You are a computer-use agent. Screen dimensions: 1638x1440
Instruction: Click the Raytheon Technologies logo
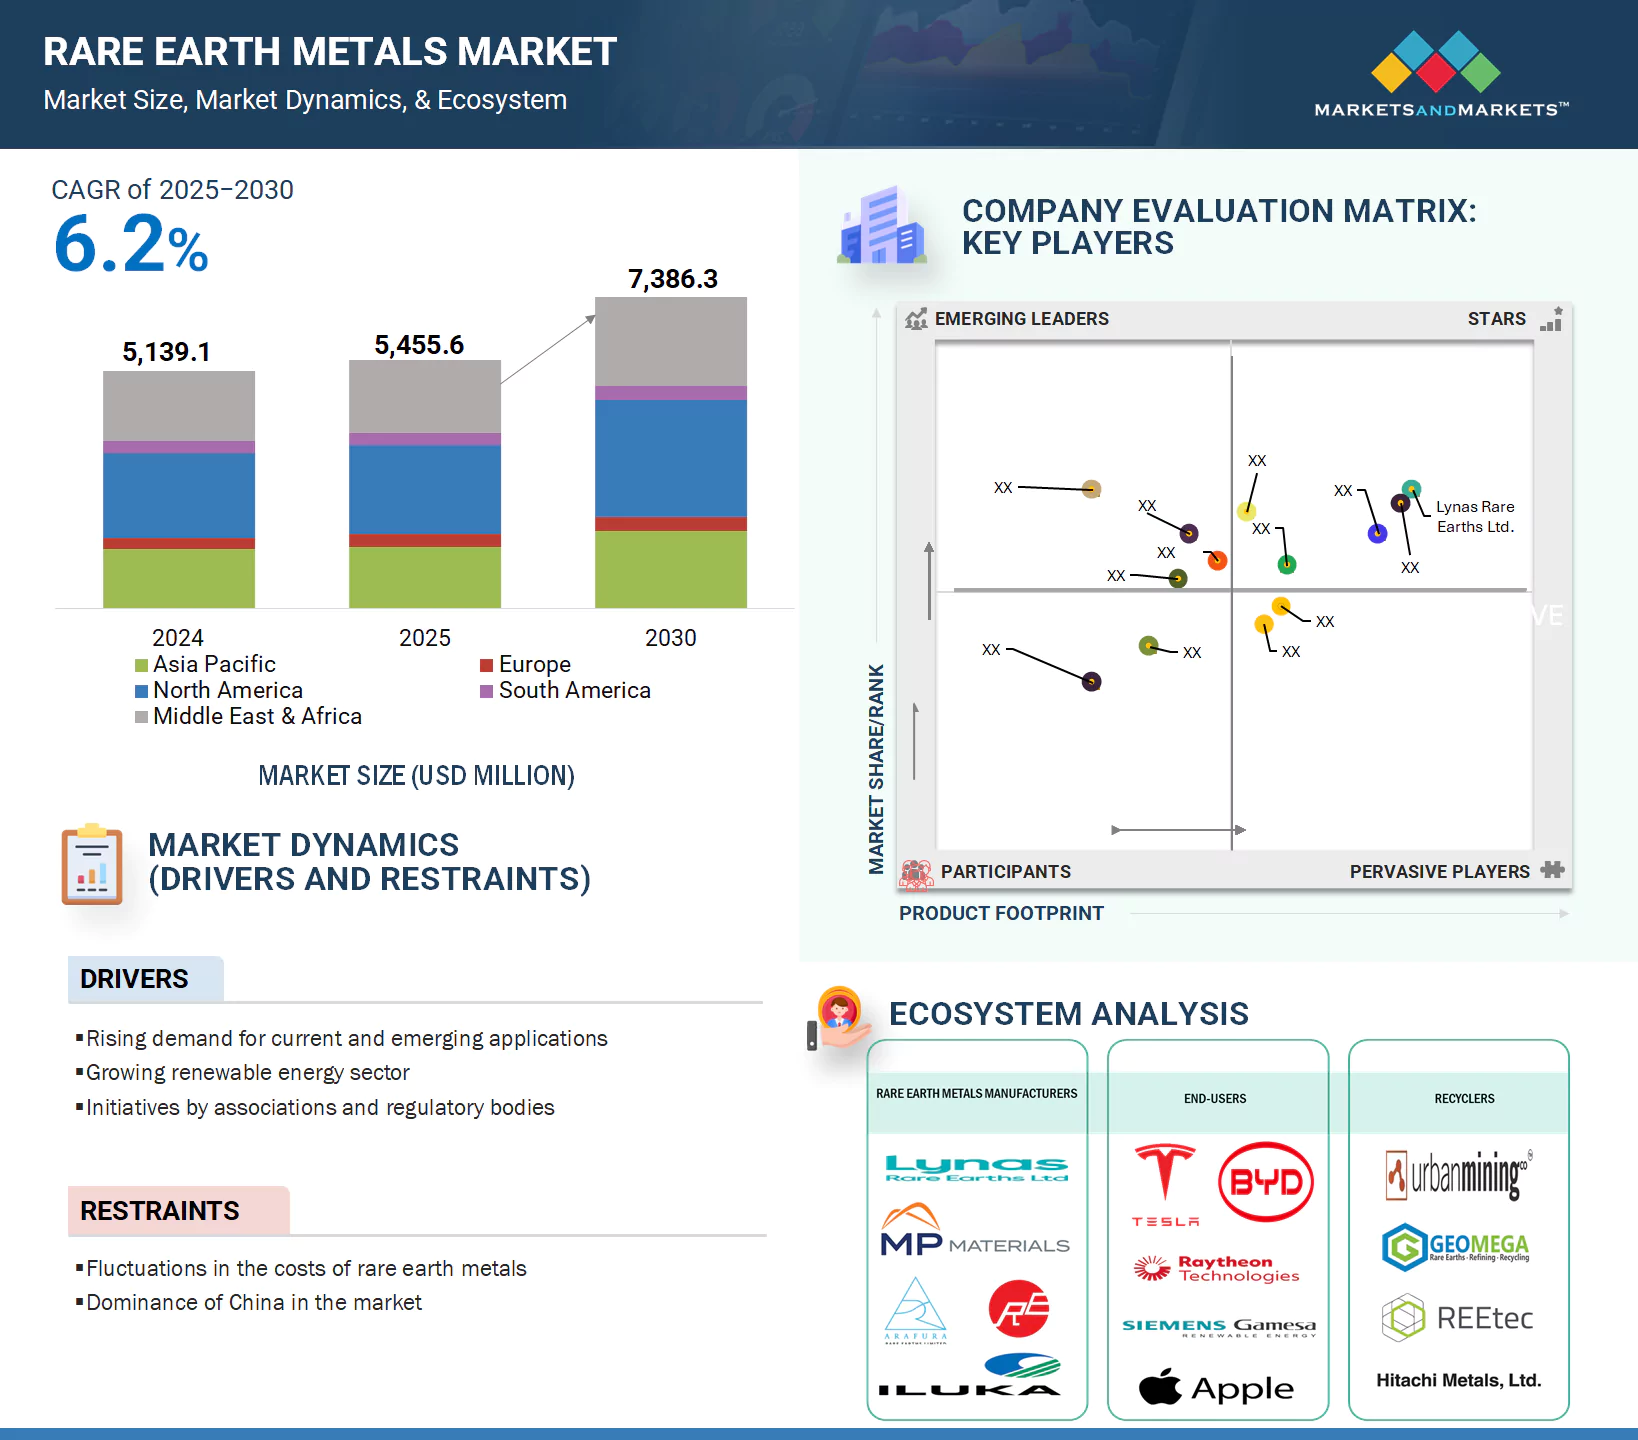(1217, 1268)
